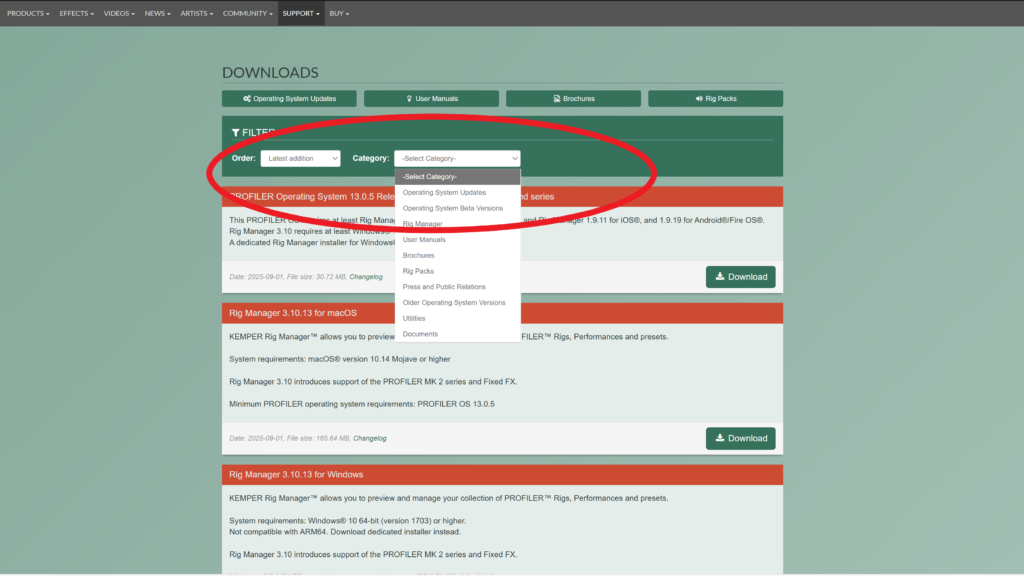Open Changelog link for Rig Manager macOS
Screen dimensions: 1024x576
369,438
